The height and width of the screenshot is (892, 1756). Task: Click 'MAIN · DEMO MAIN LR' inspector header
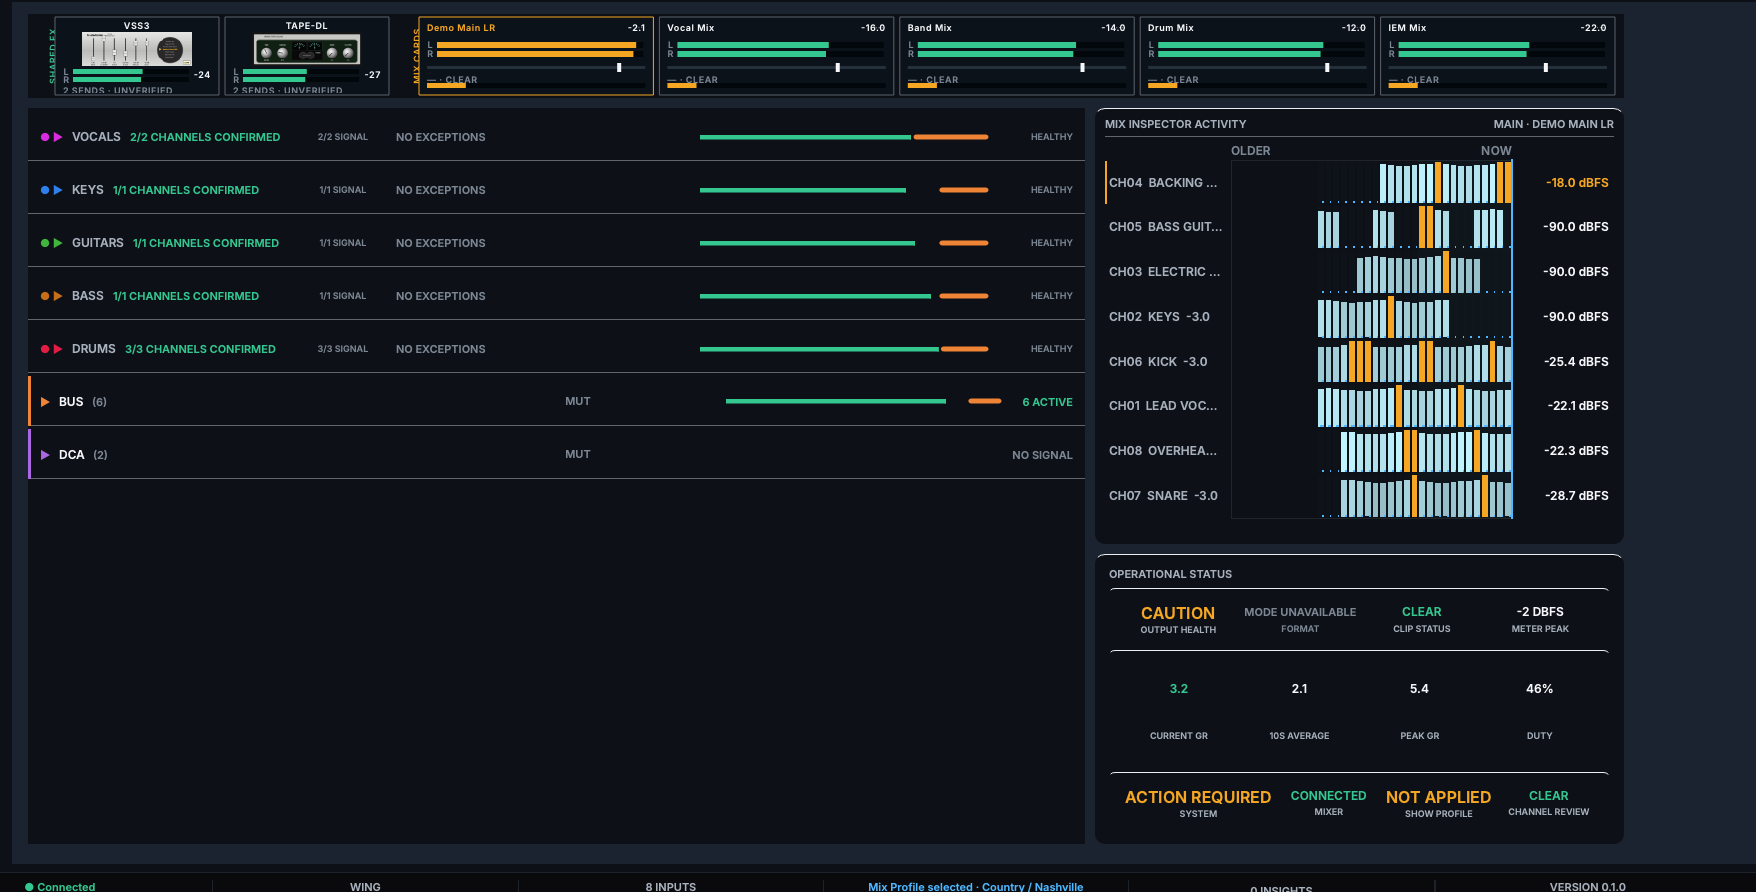click(1553, 124)
